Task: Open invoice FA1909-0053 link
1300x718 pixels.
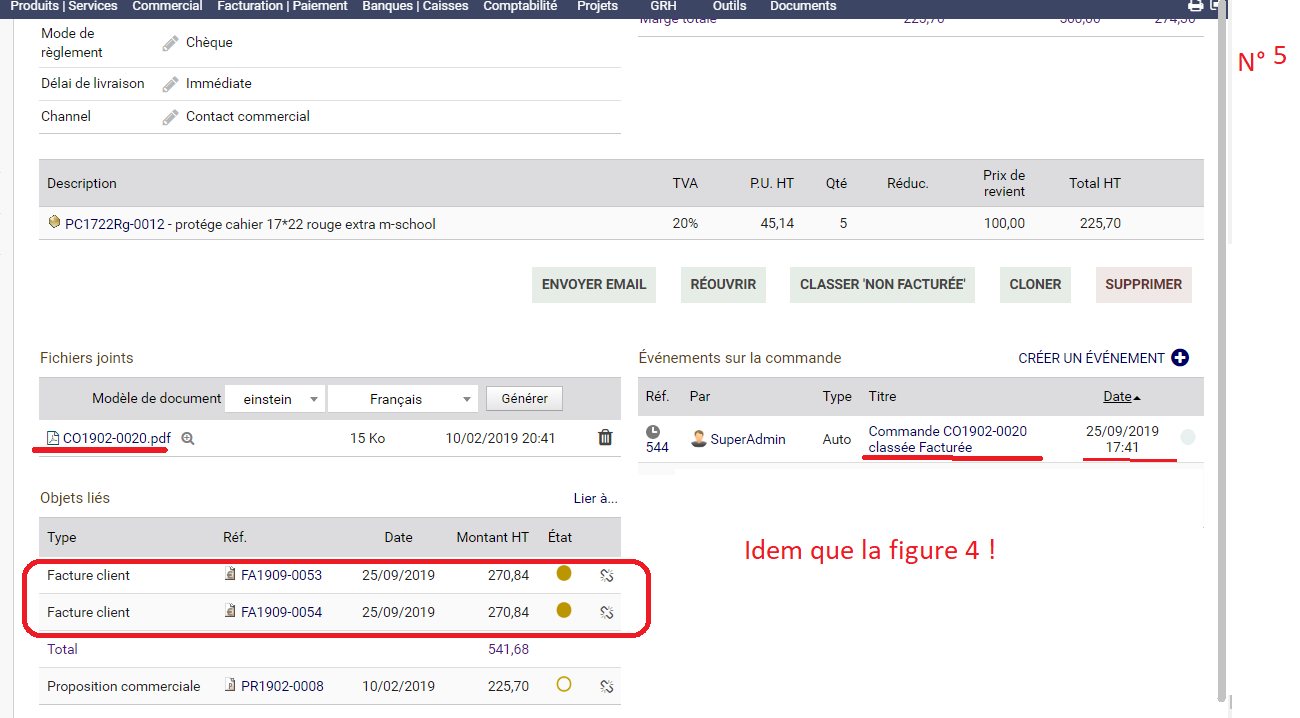Action: click(281, 575)
